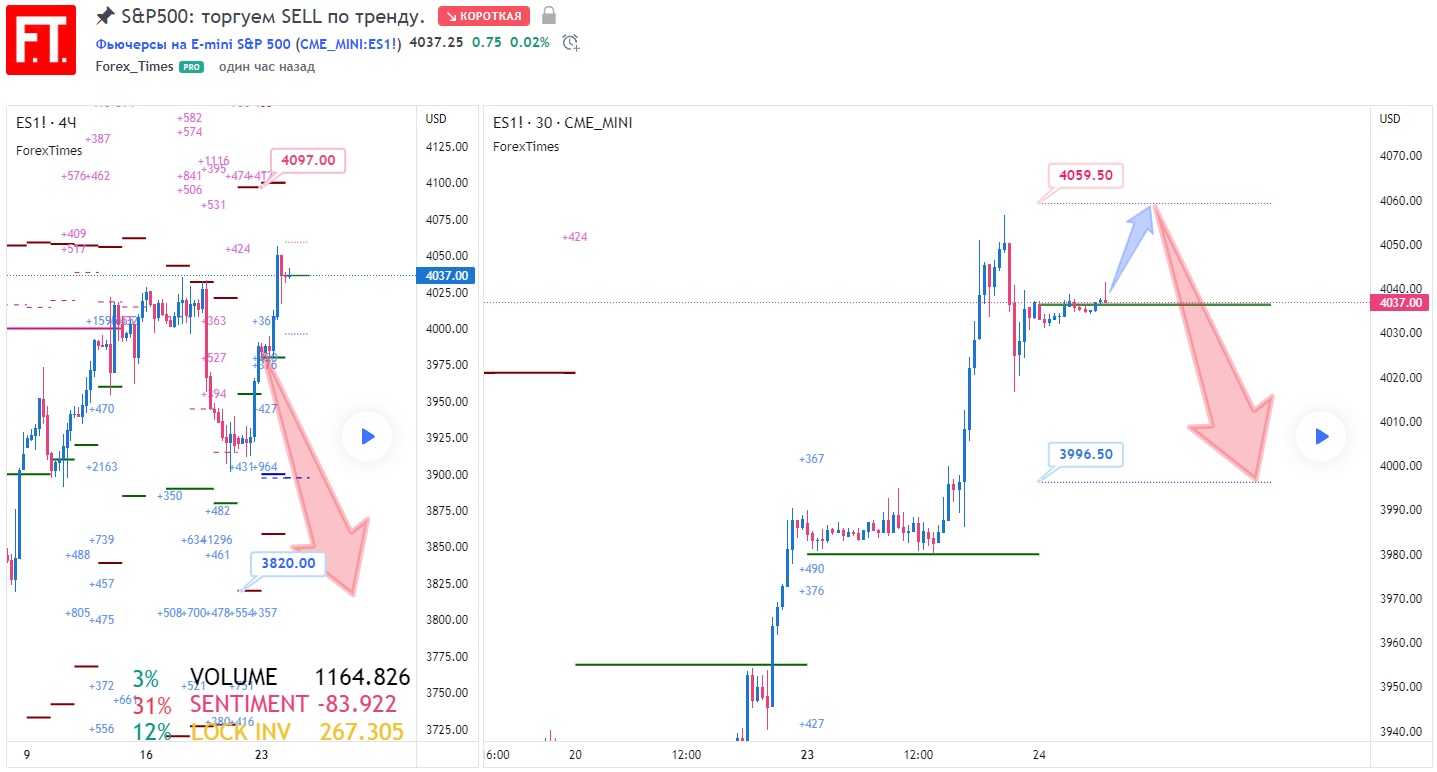1437x772 pixels.
Task: Click the pink 4037.00 price axis label
Action: click(1400, 303)
